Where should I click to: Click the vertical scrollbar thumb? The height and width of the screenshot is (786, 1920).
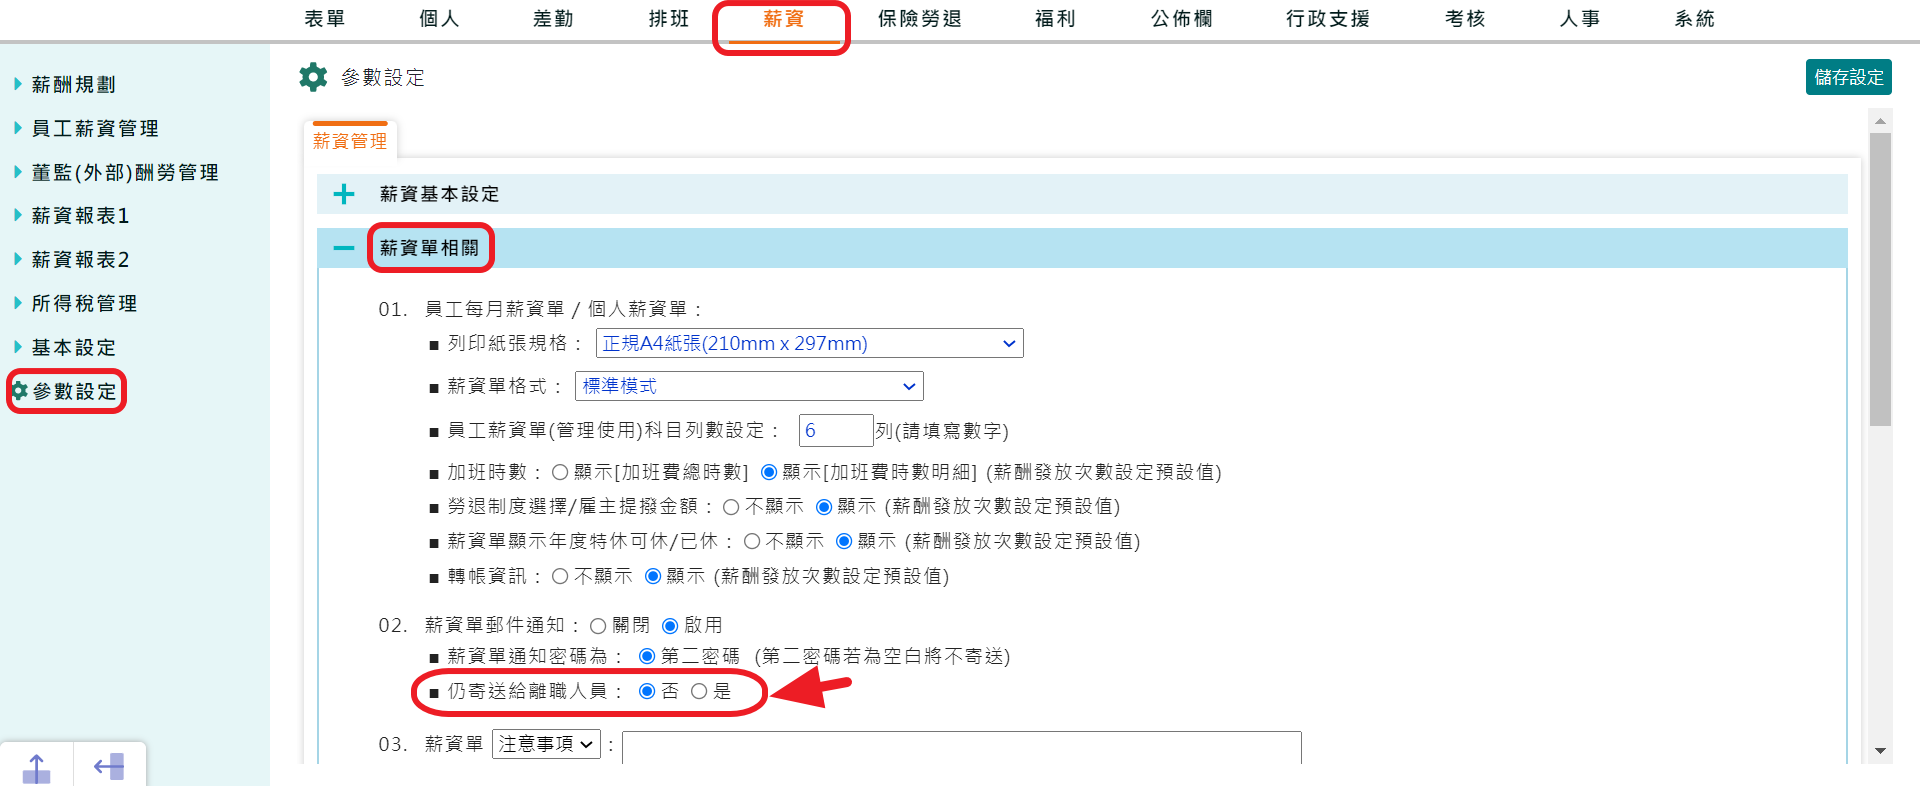point(1880,280)
